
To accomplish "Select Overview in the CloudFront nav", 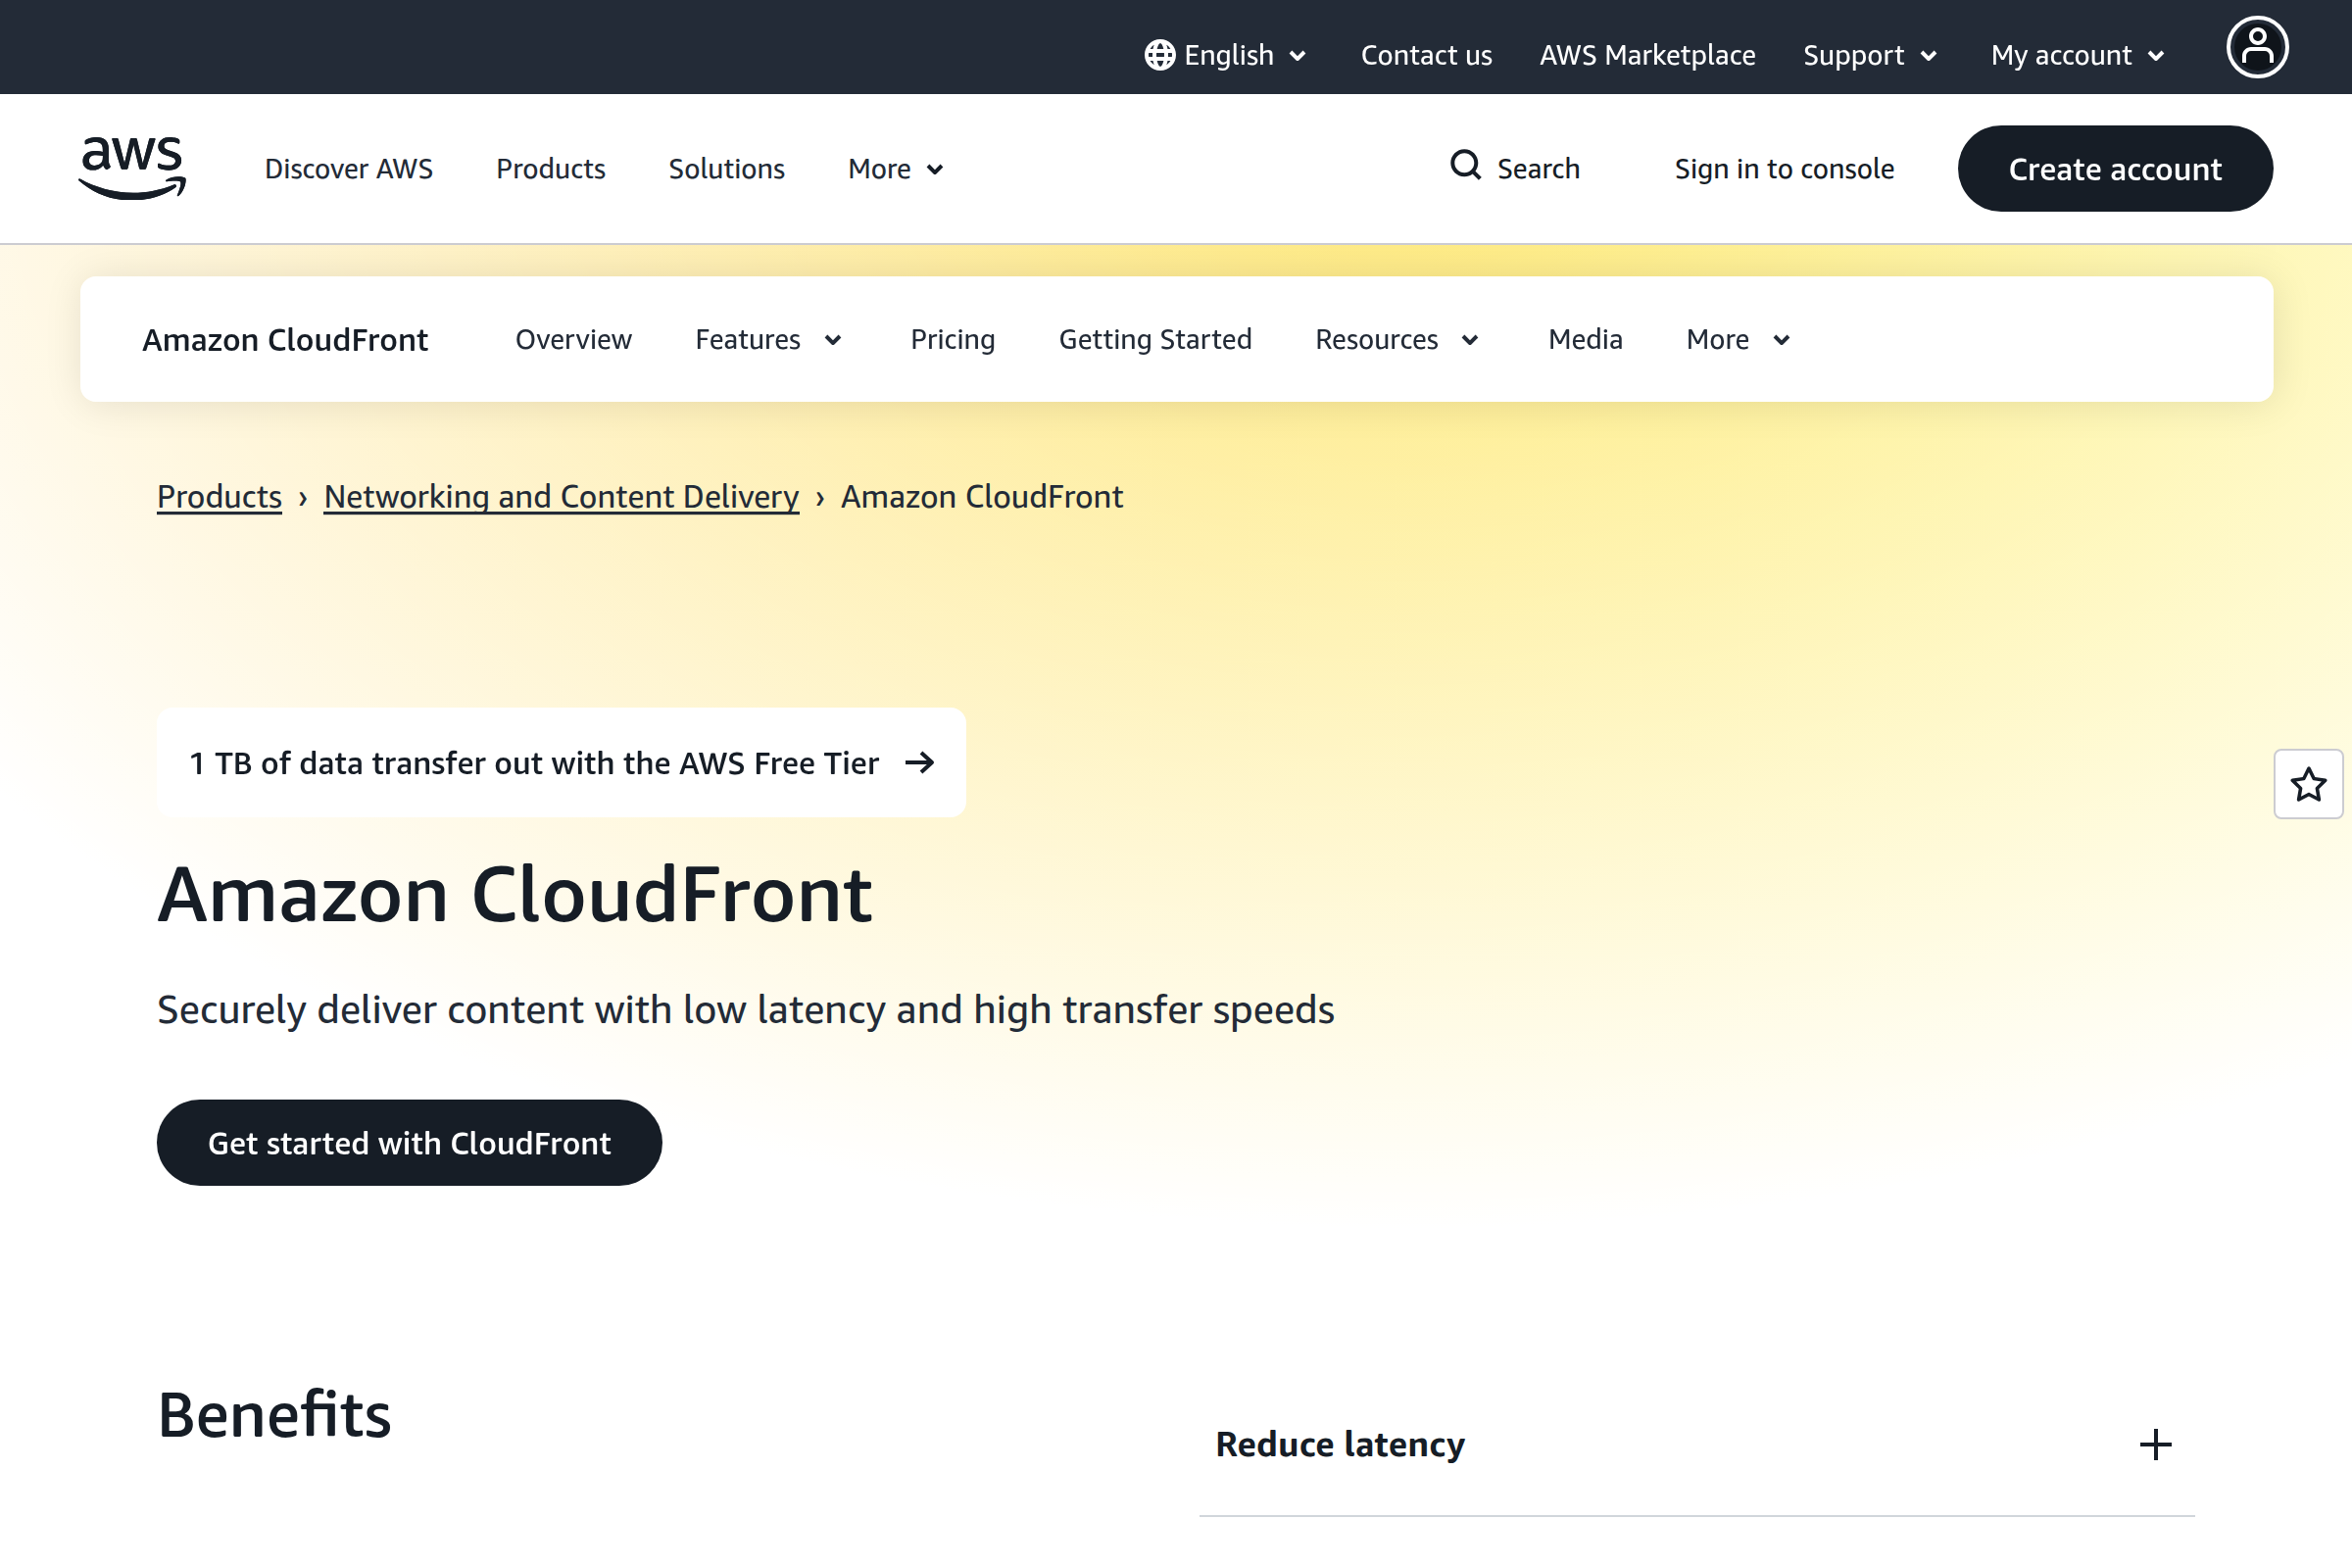I will point(573,339).
